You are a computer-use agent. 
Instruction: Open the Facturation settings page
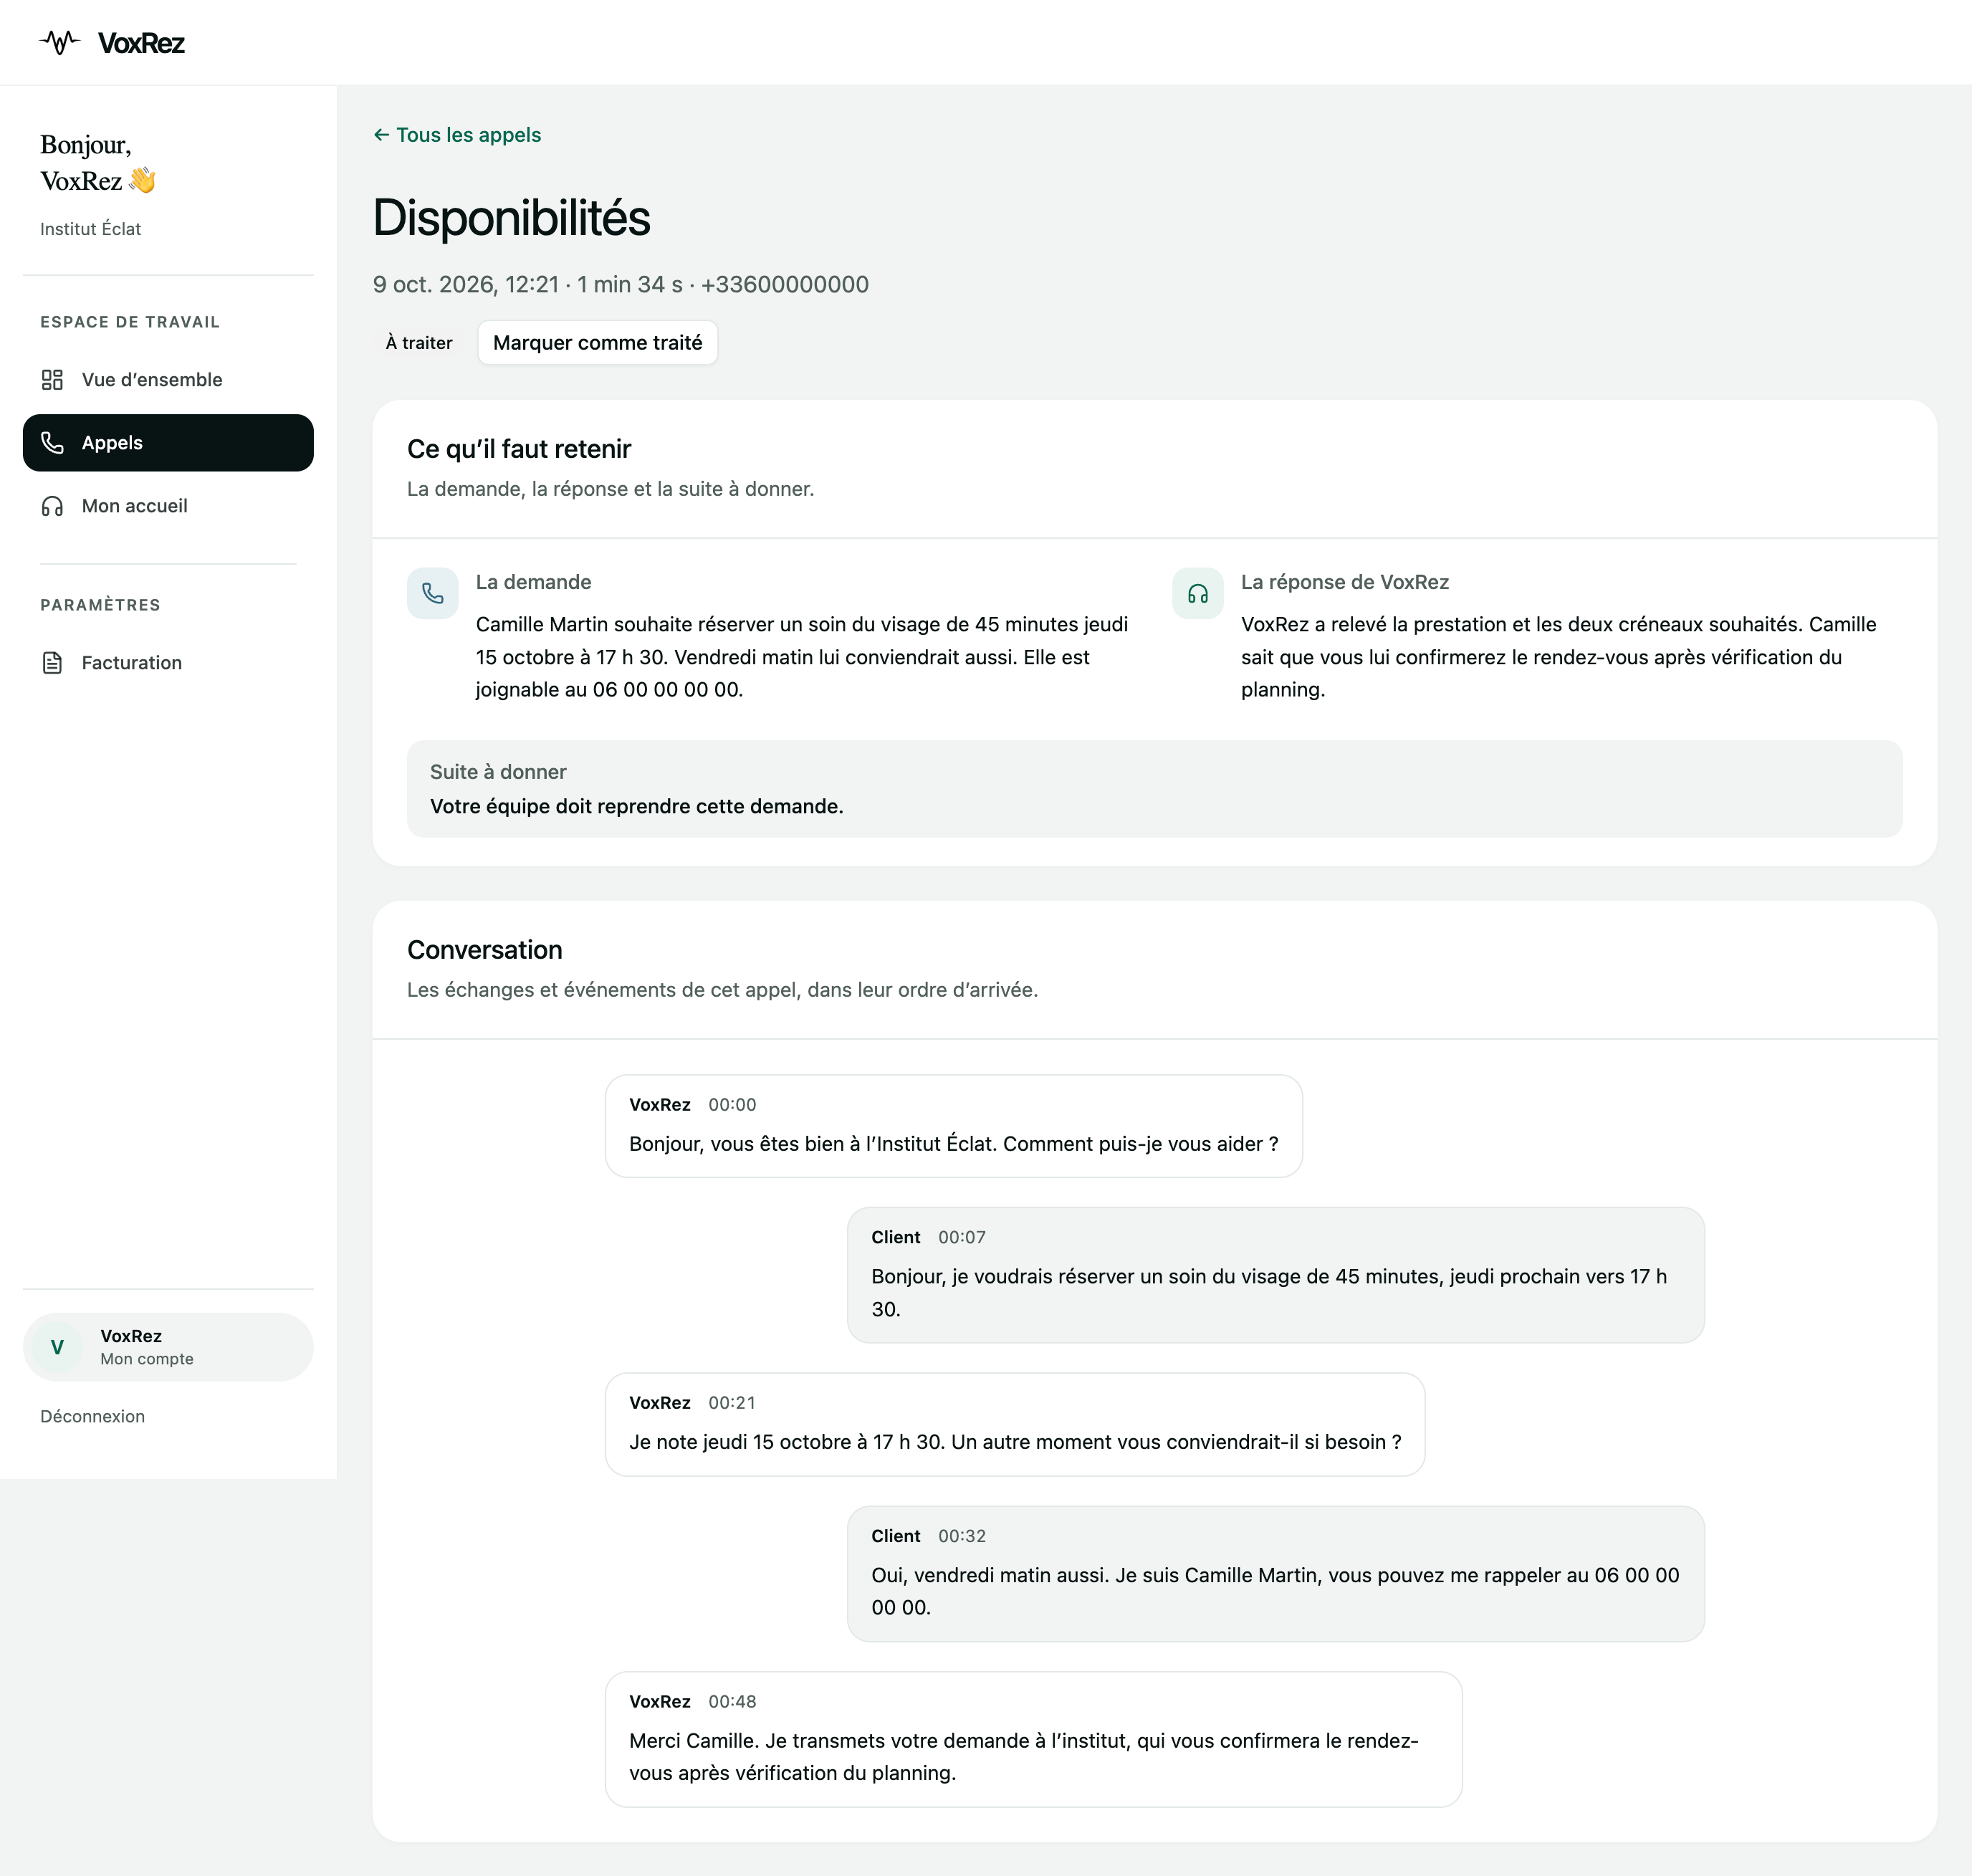[168, 663]
